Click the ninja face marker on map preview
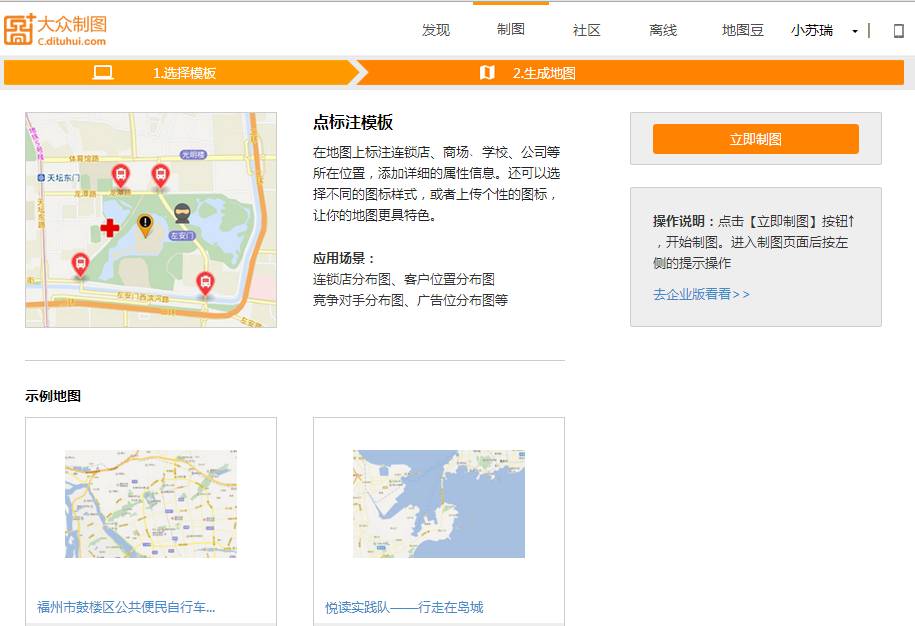 (182, 212)
